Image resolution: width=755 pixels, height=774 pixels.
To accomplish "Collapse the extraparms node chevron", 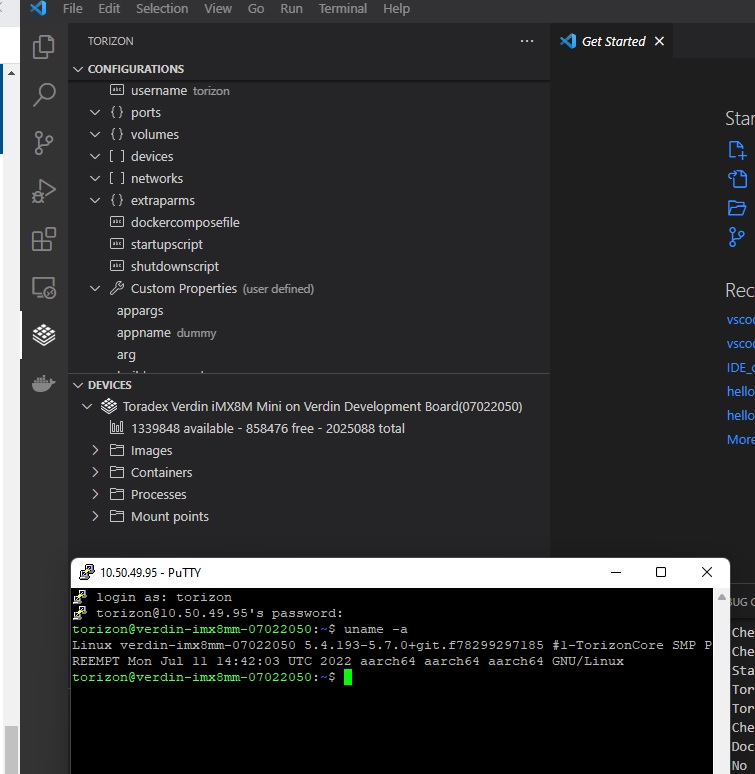I will point(95,200).
